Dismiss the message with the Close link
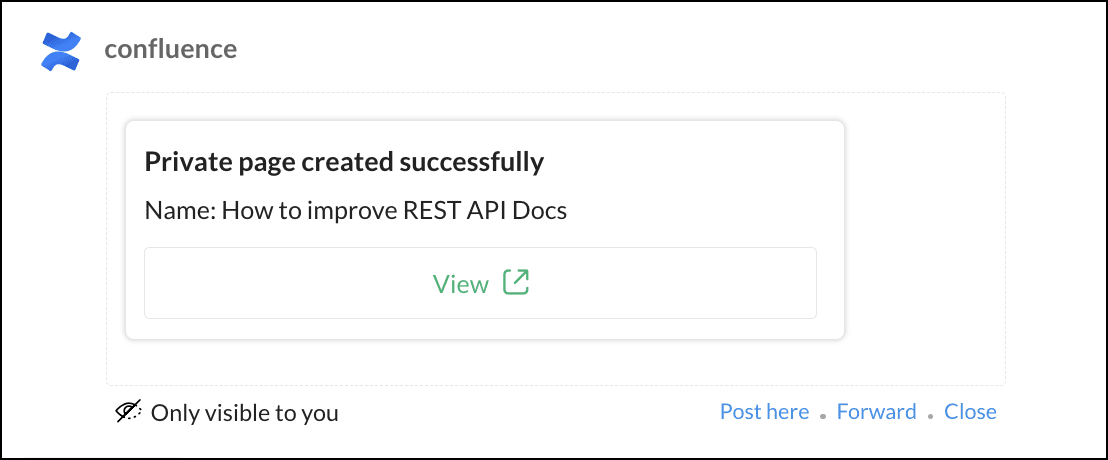The image size is (1108, 460). coord(970,411)
